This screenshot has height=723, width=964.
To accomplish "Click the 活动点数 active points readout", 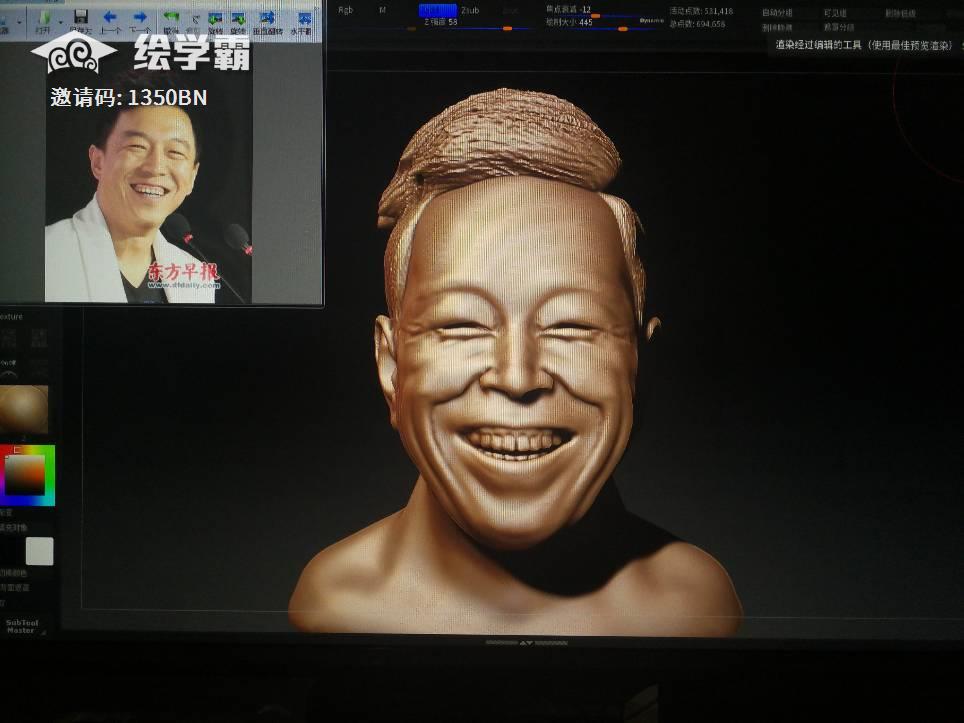I will tap(701, 11).
